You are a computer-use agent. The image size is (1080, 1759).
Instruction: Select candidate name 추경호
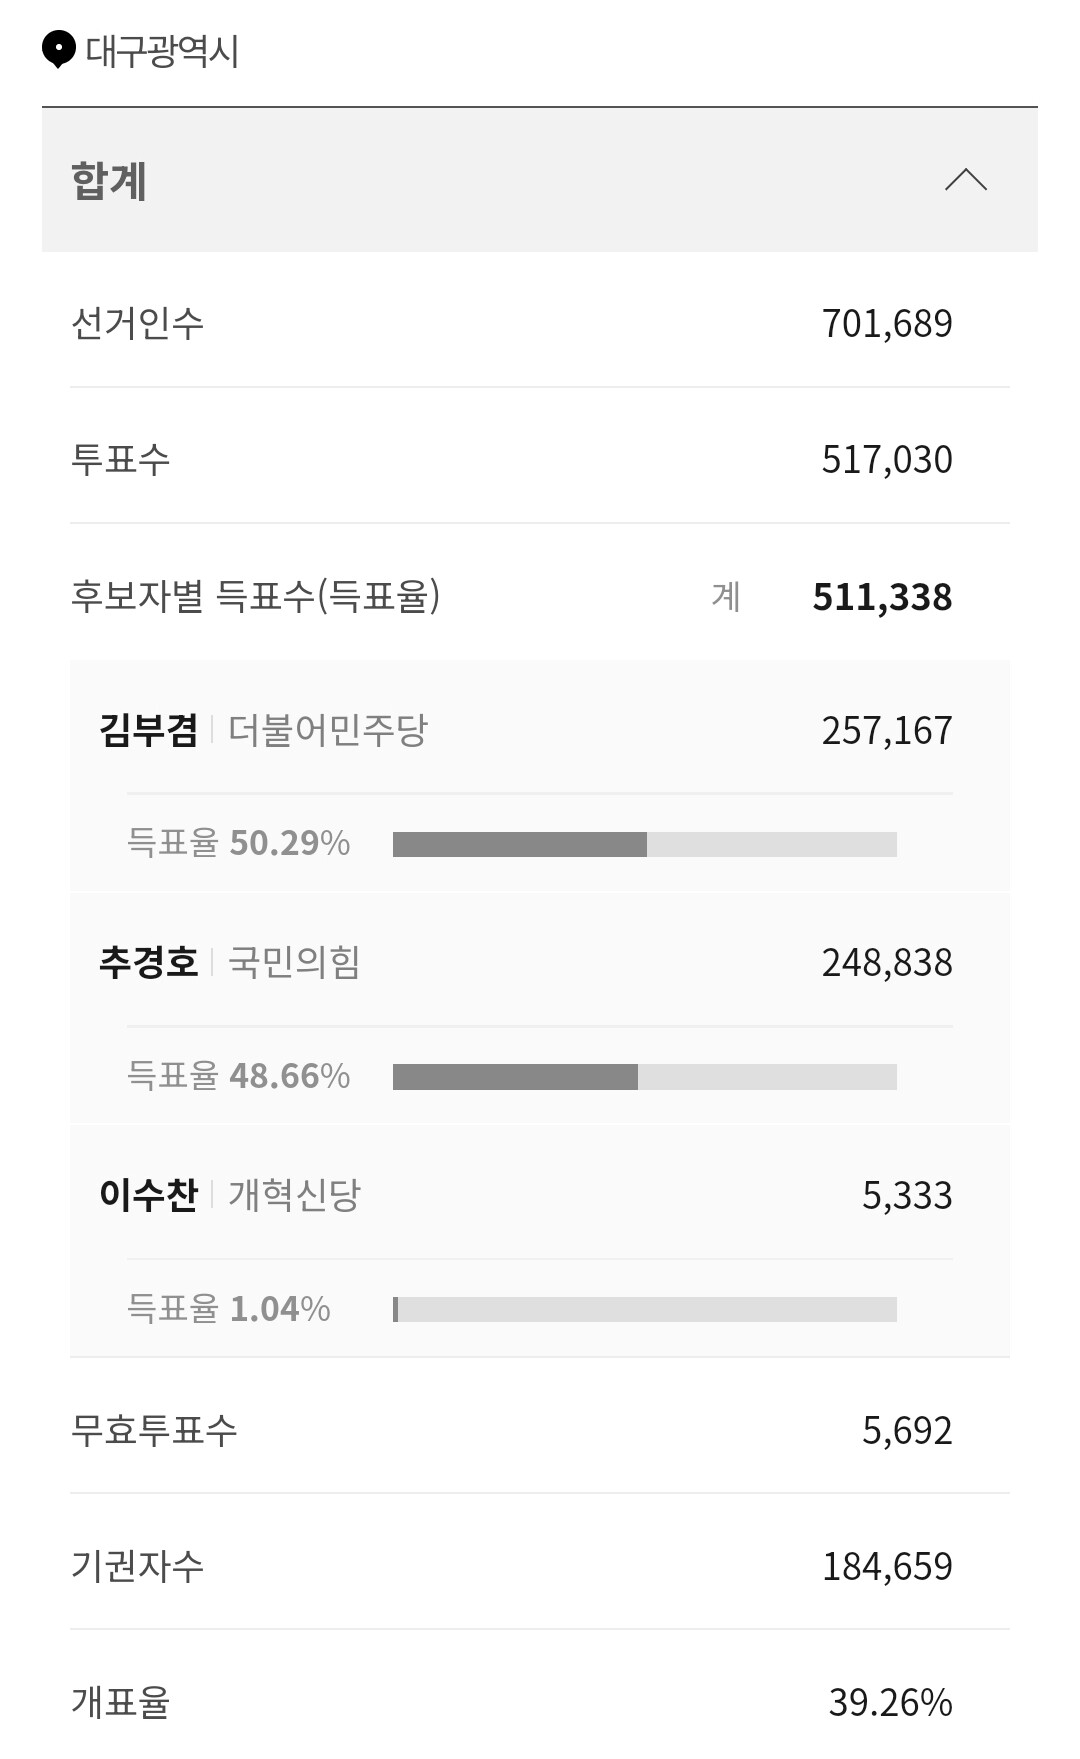point(149,962)
